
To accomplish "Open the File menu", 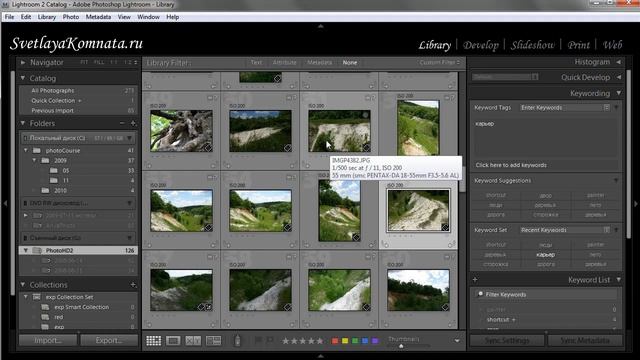I will click(x=9, y=17).
